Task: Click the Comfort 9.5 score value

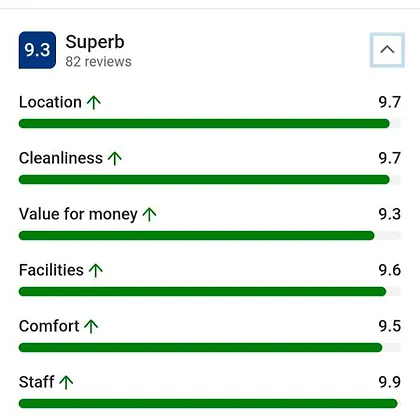Action: click(389, 326)
